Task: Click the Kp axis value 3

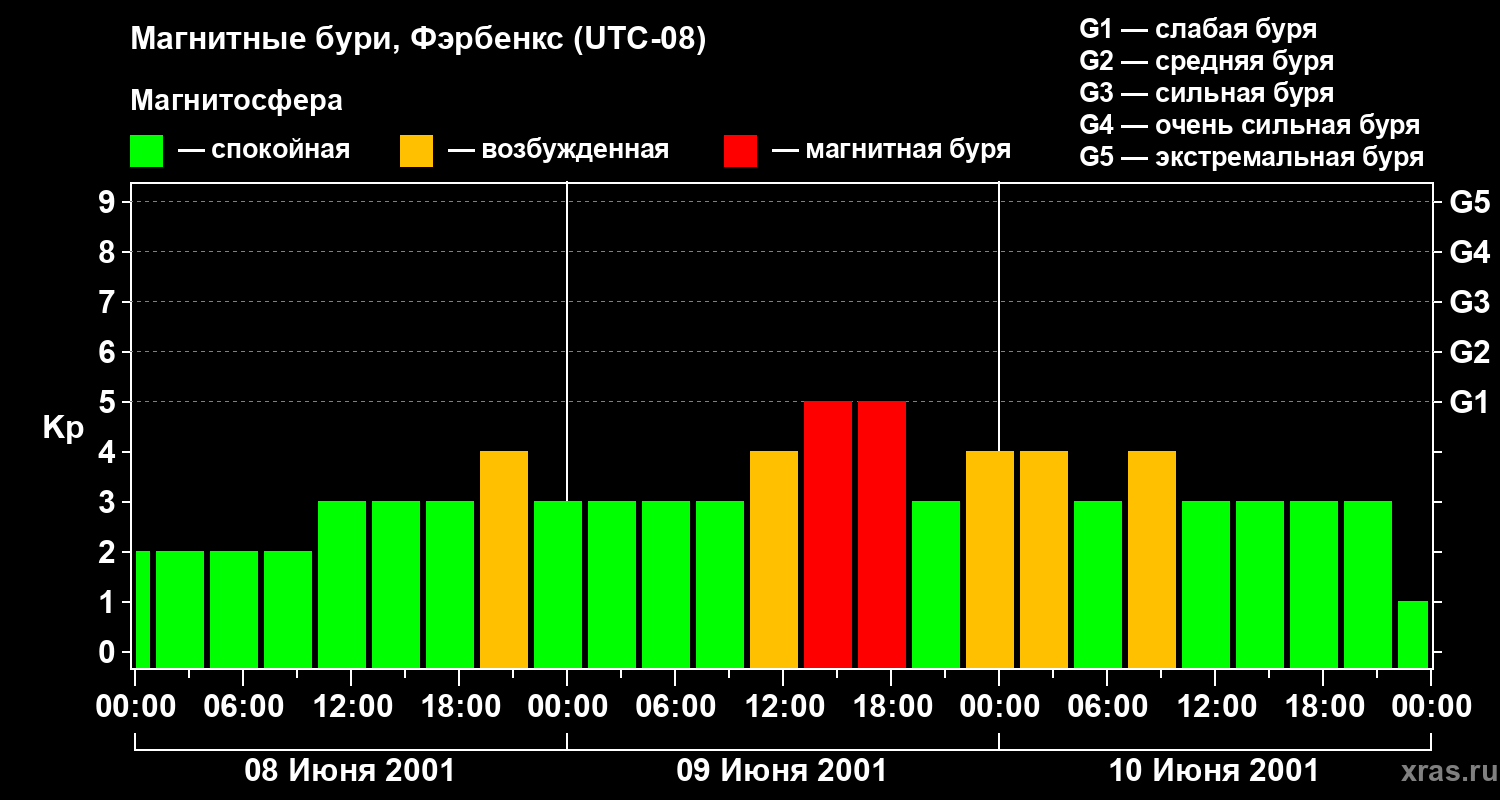Action: pyautogui.click(x=109, y=502)
